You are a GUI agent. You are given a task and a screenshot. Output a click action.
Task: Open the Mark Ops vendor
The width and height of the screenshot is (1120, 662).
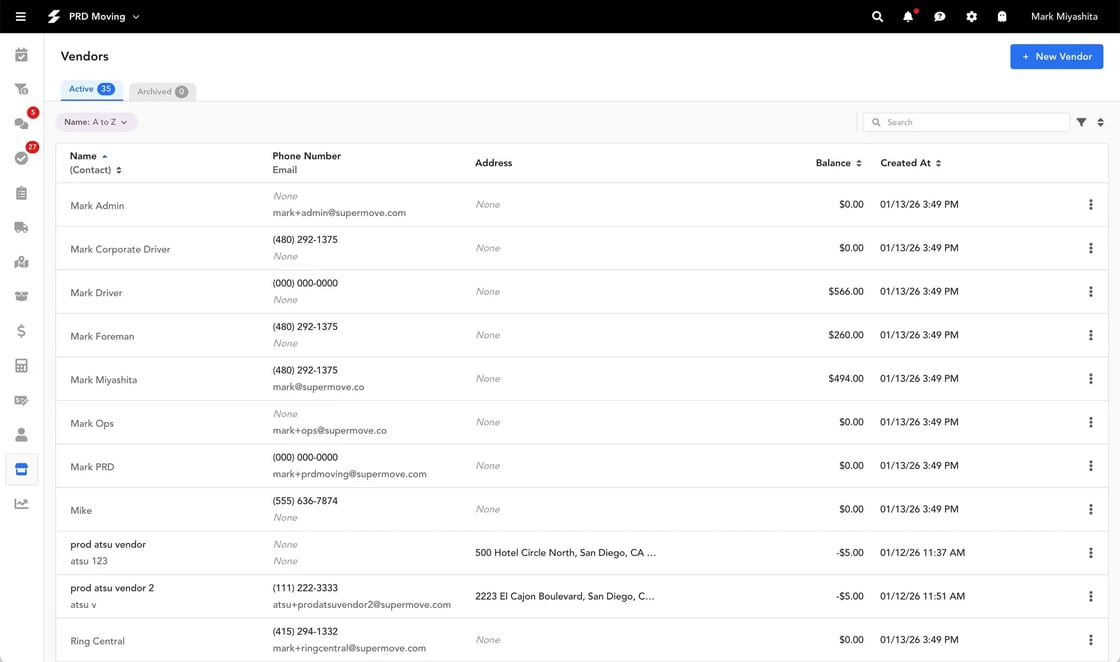(x=92, y=423)
